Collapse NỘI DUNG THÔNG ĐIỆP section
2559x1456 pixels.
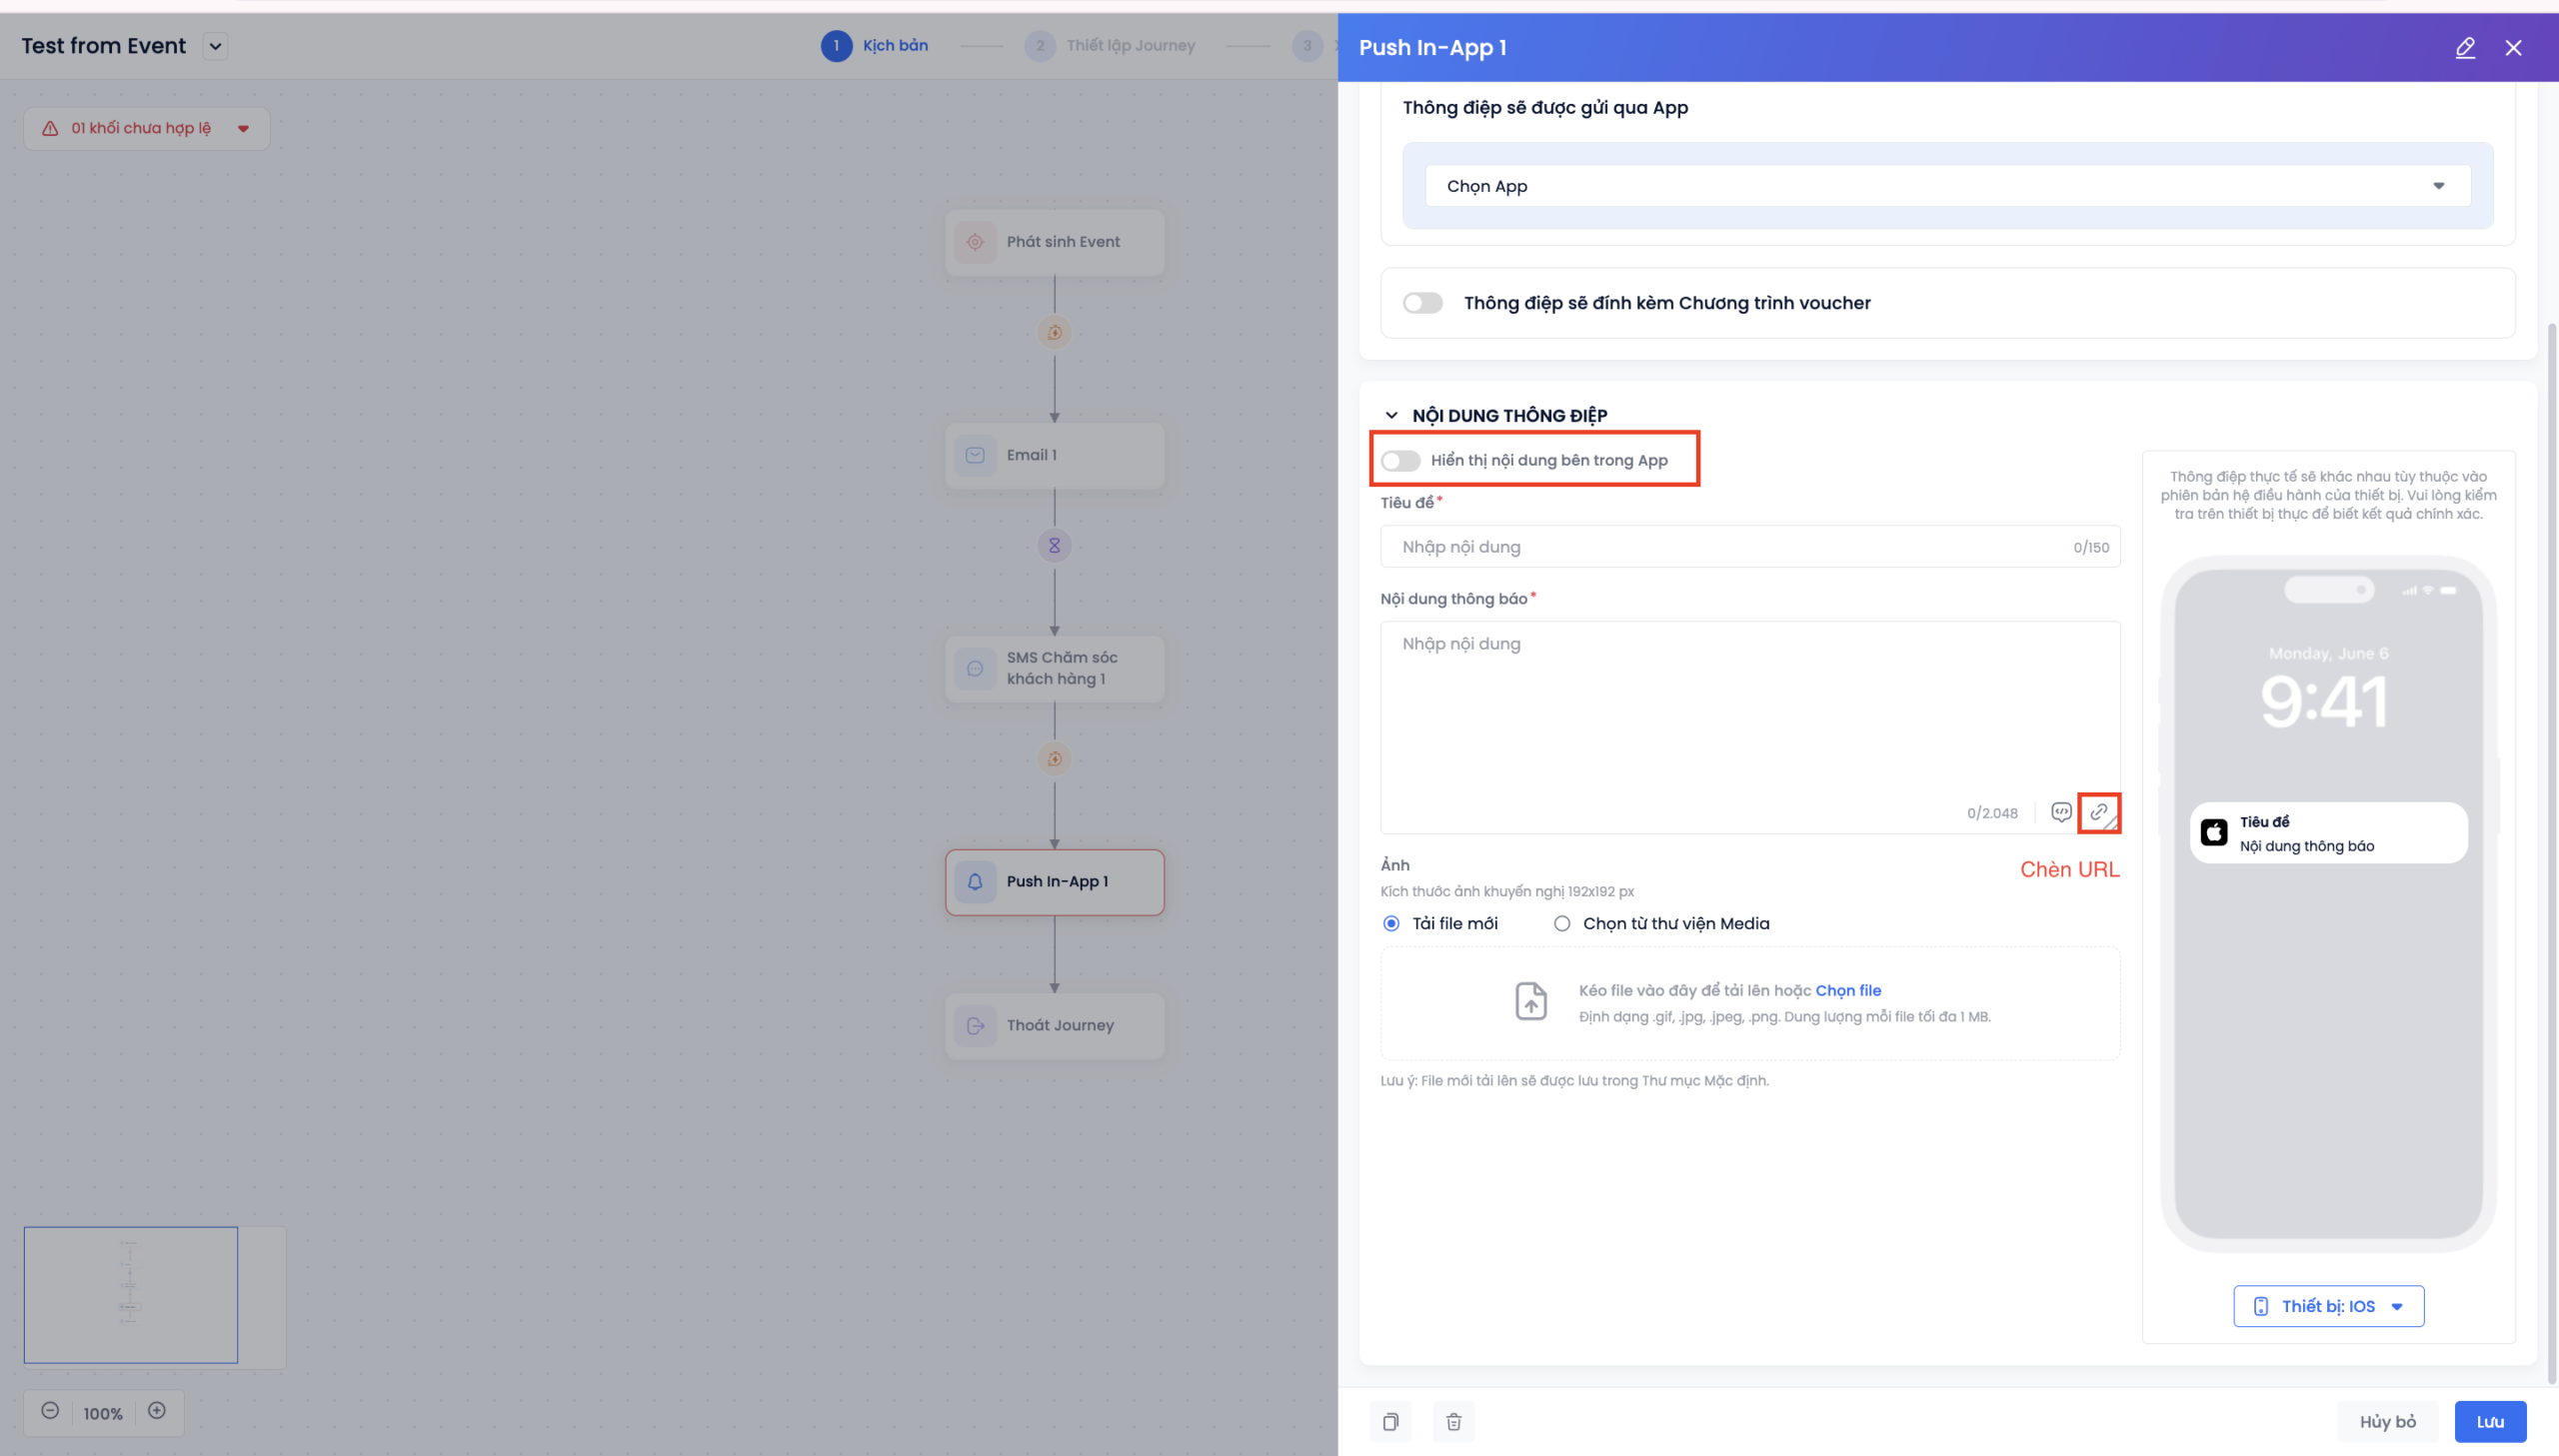pyautogui.click(x=1391, y=415)
